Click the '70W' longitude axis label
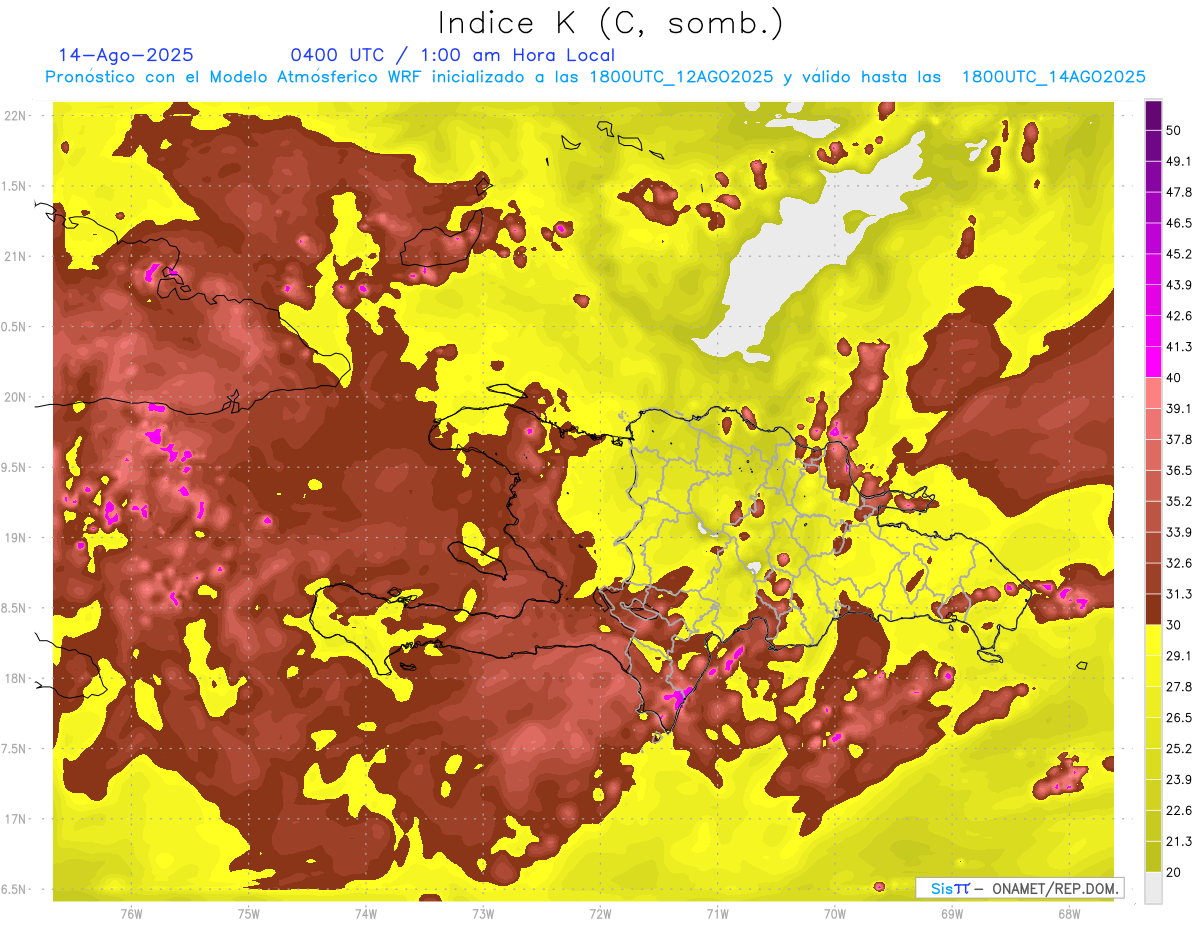 tap(834, 914)
